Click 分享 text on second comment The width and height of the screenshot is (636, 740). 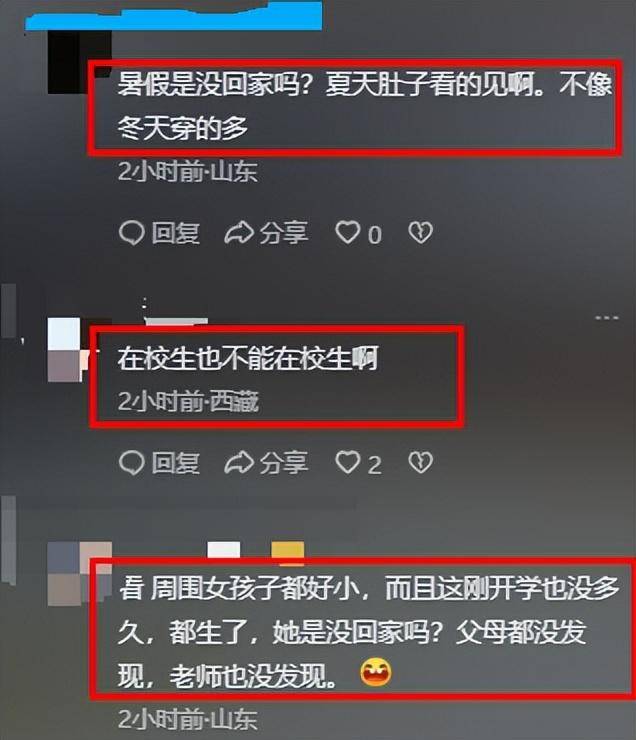point(284,463)
